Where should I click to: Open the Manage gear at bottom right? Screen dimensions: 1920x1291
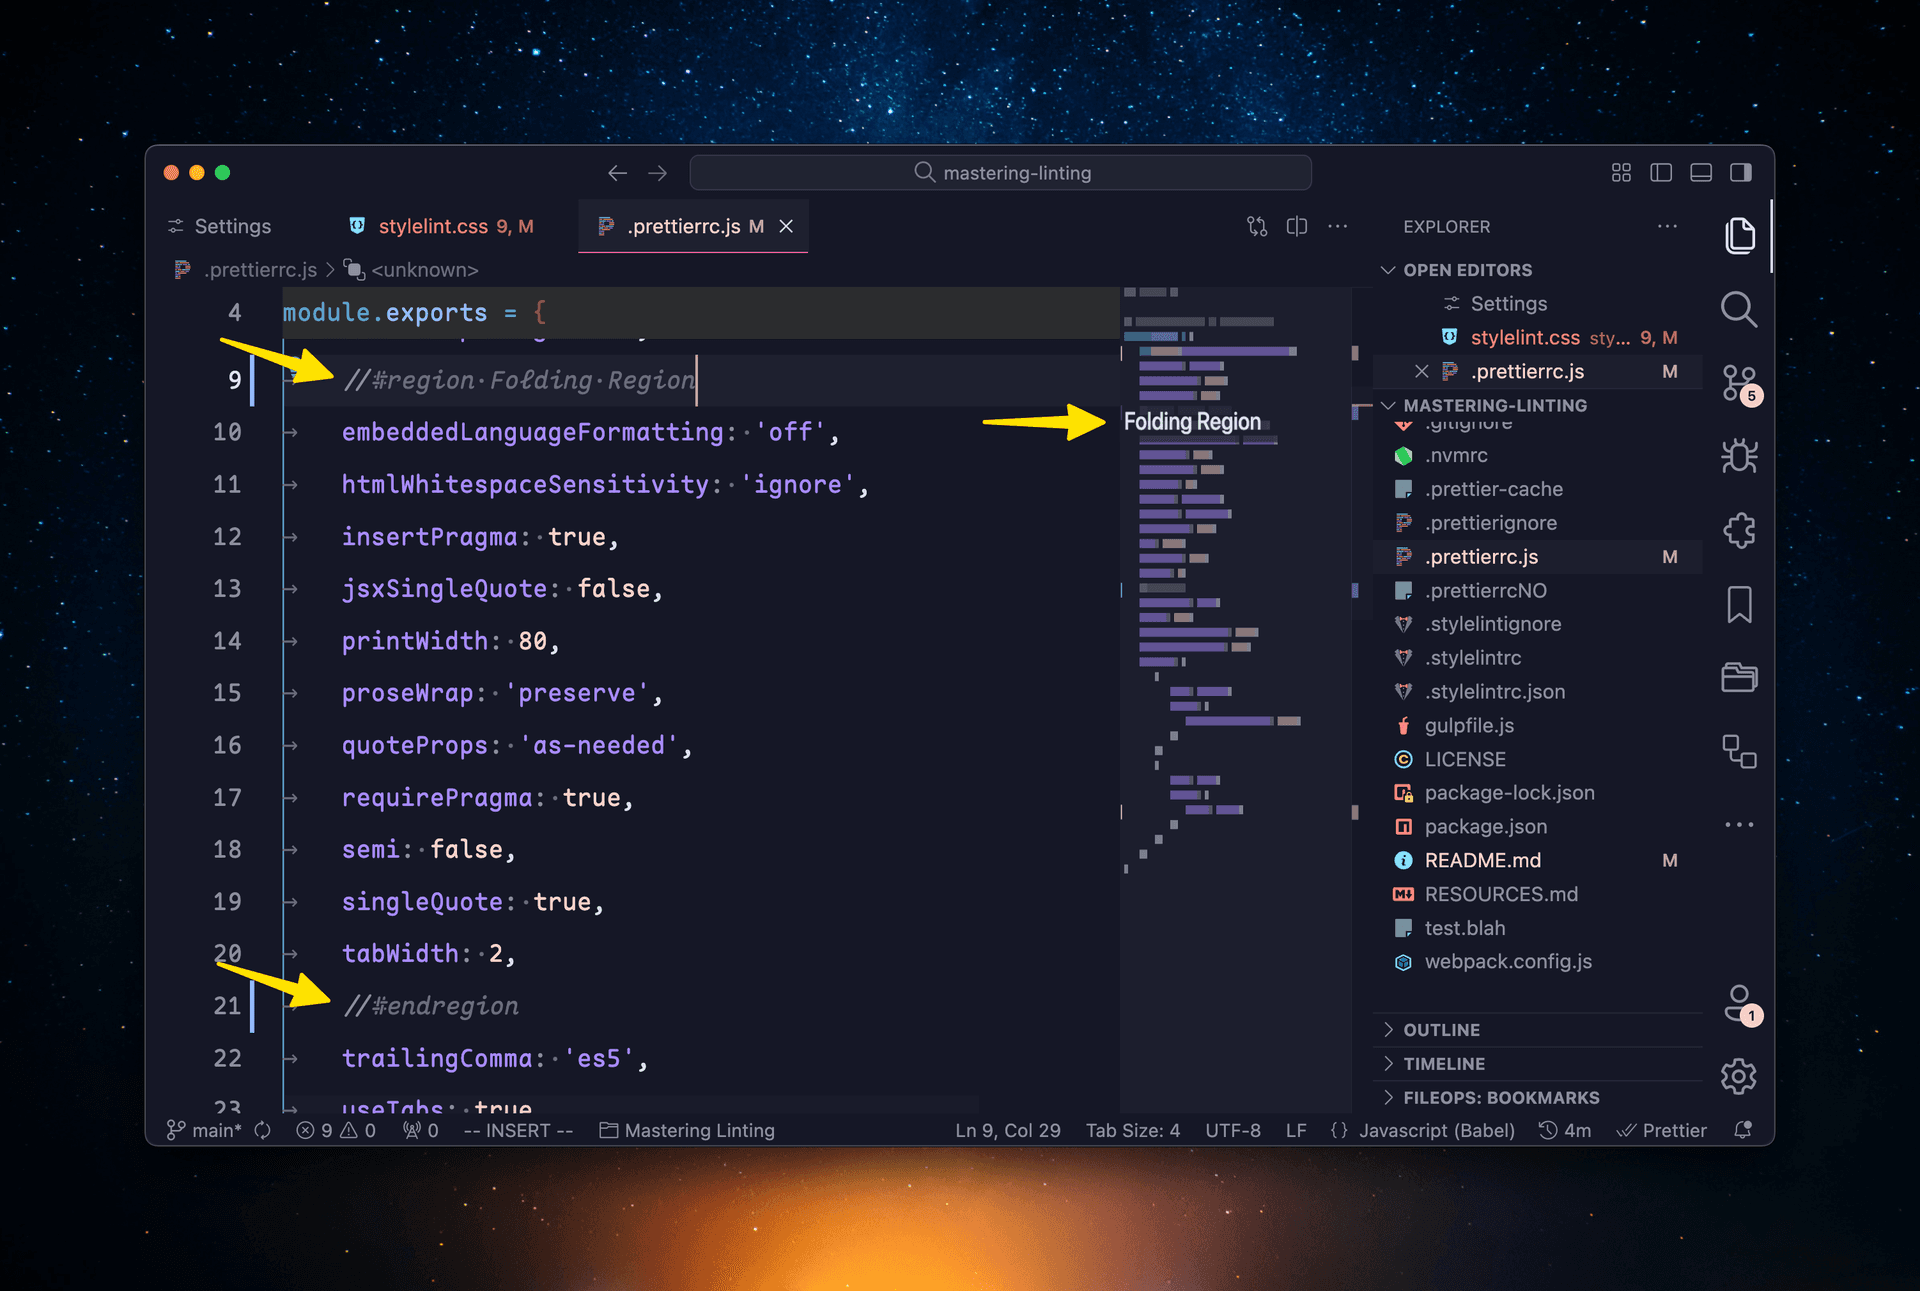point(1738,1077)
